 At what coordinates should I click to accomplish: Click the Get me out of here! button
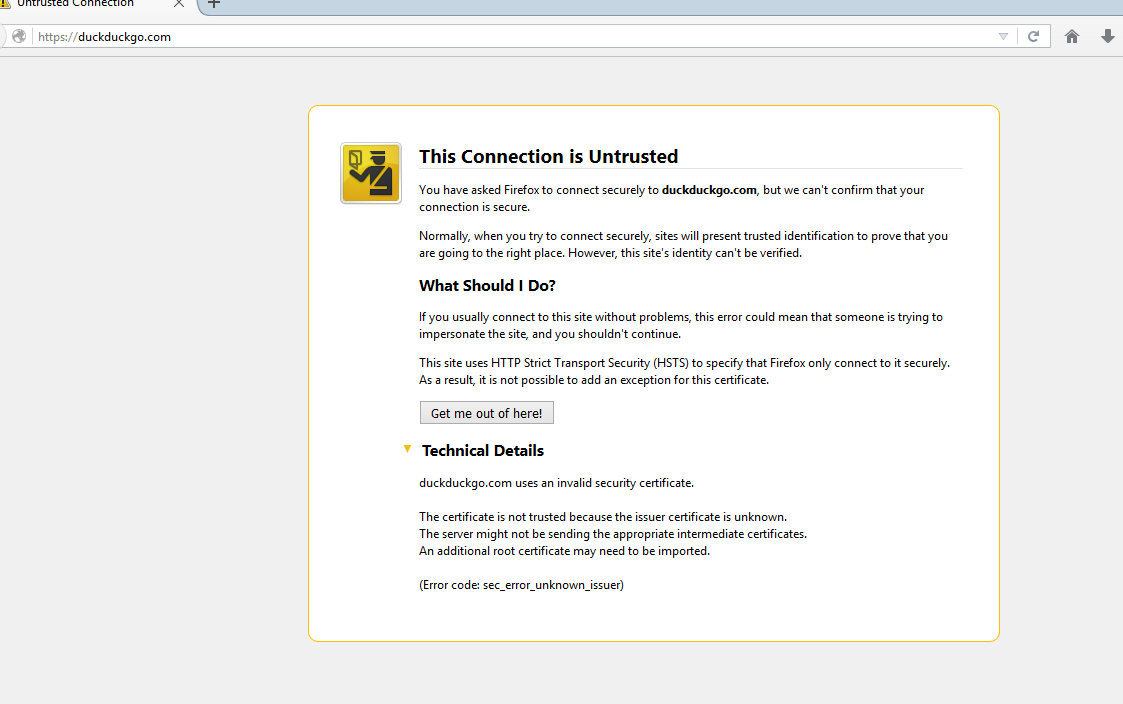[x=486, y=413]
